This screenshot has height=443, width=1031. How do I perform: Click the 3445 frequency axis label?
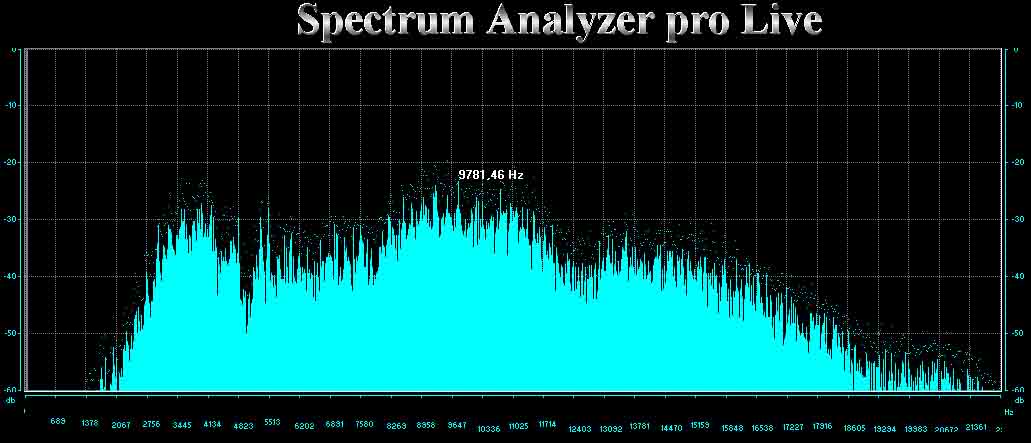tap(182, 426)
